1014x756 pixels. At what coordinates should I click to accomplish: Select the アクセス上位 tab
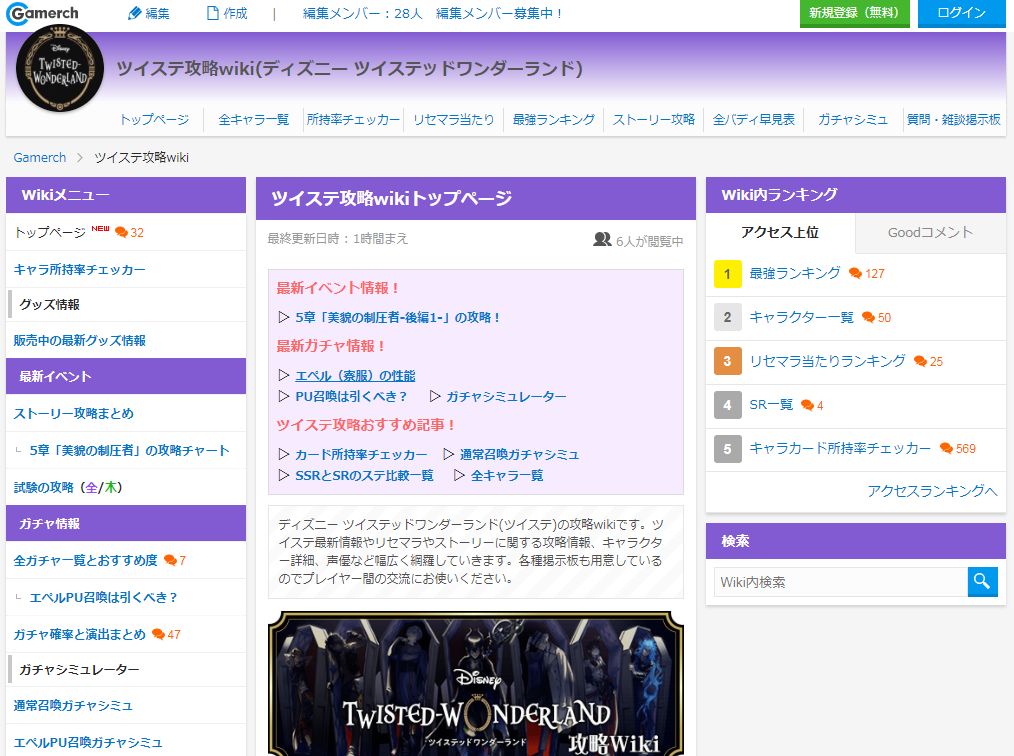pyautogui.click(x=780, y=232)
